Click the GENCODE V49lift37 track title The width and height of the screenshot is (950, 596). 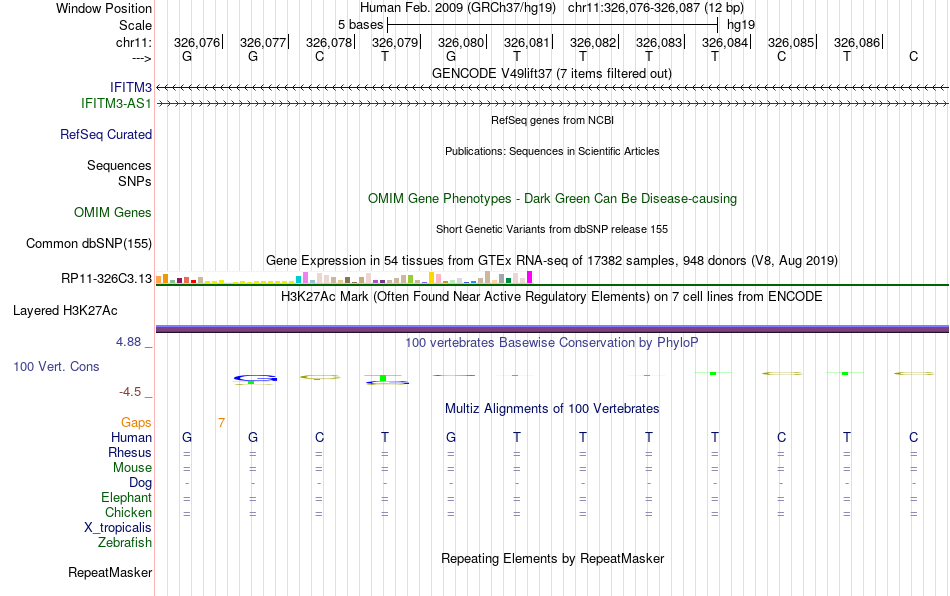552,73
